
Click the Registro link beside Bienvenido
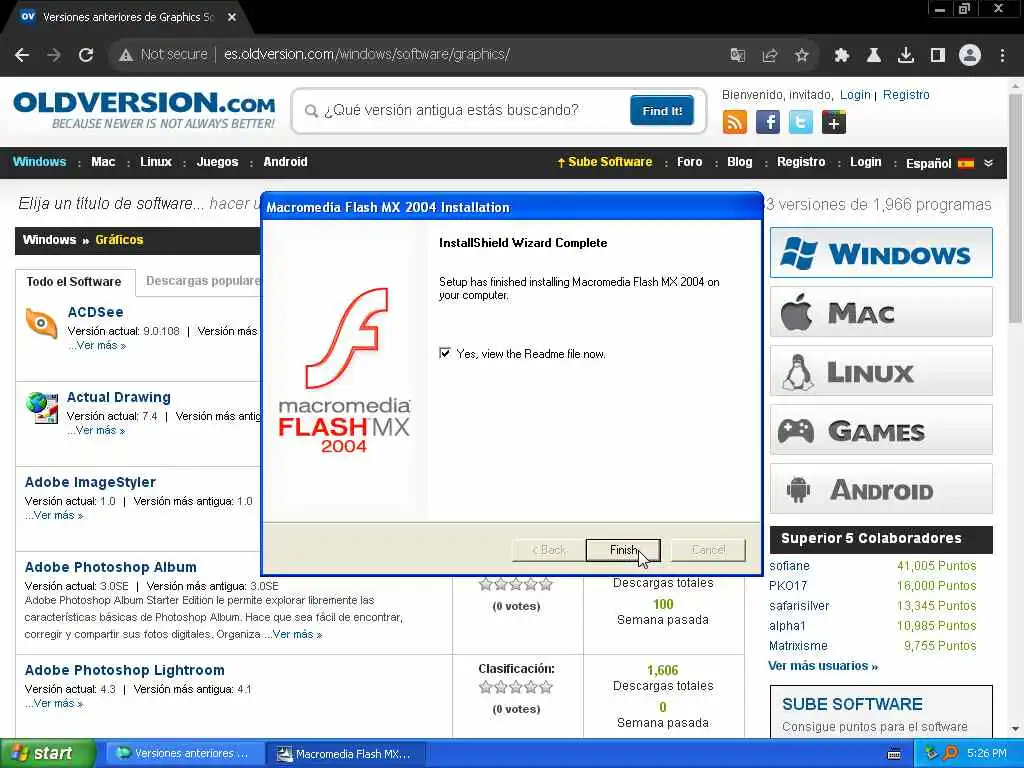coord(906,95)
